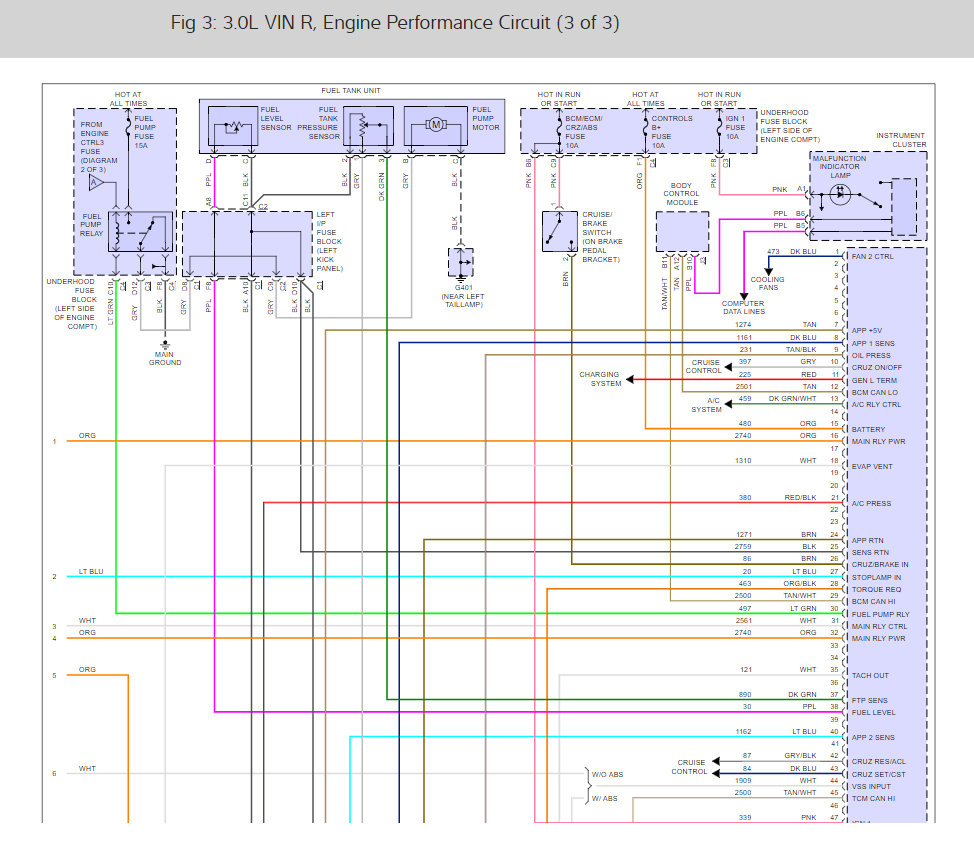This screenshot has width=974, height=846.
Task: Click the APP 2 SENS pin label
Action: click(873, 737)
